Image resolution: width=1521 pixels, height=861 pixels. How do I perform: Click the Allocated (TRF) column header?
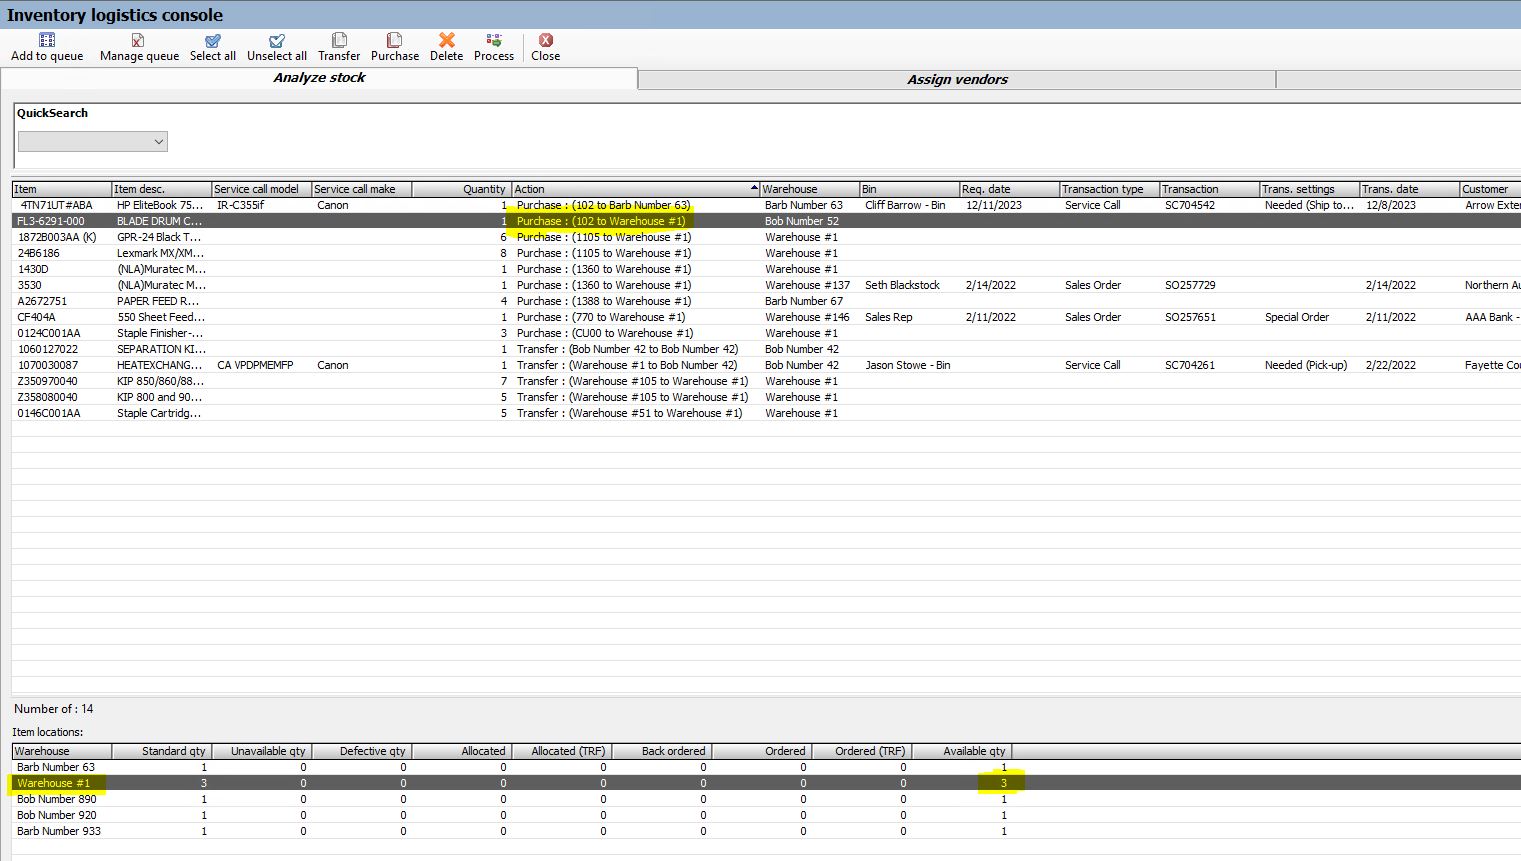pos(562,751)
